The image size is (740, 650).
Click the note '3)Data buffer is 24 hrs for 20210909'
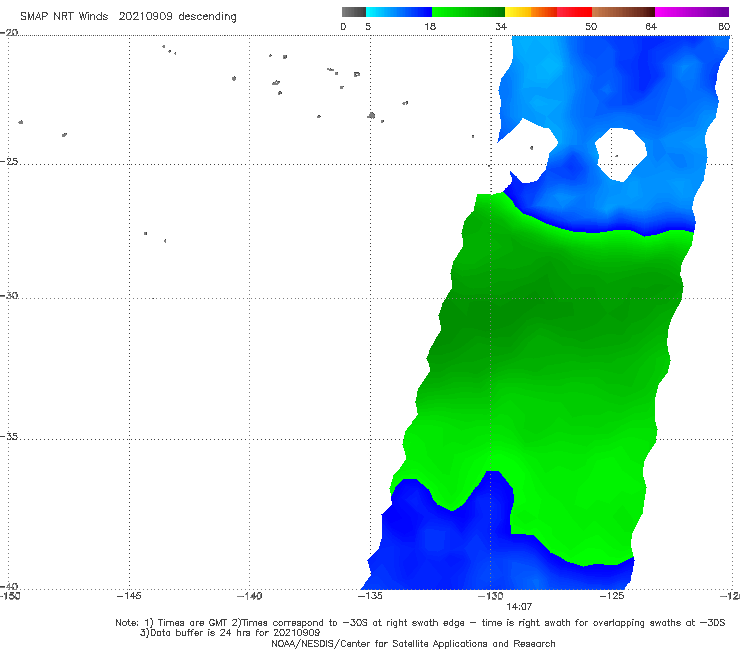pos(230,633)
